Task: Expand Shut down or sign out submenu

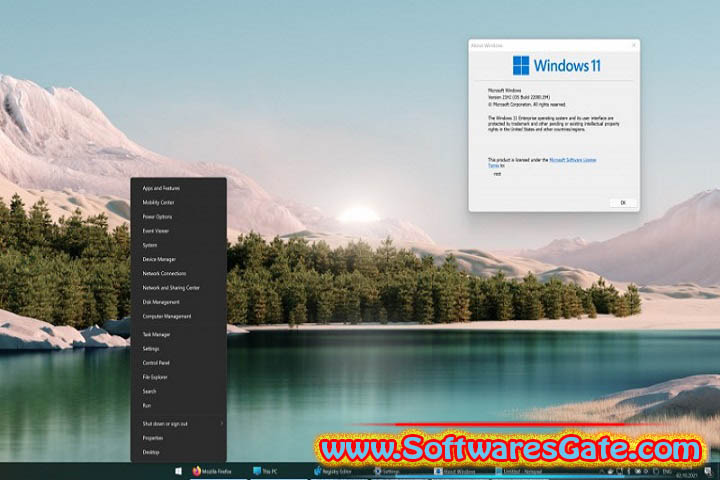Action: 179,424
